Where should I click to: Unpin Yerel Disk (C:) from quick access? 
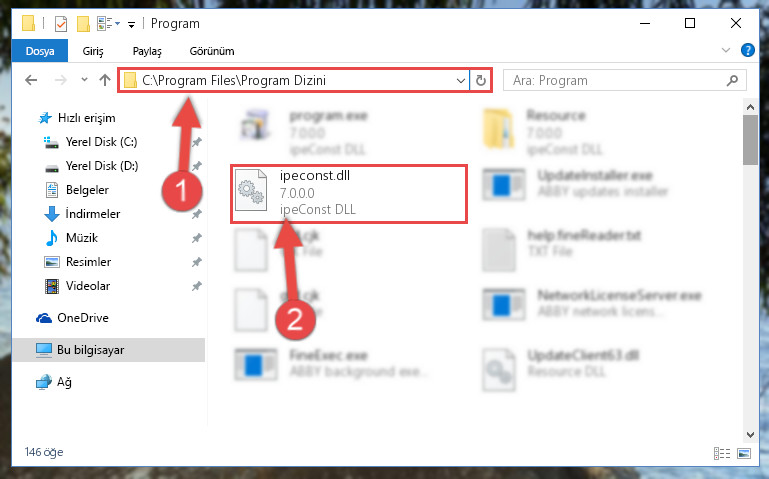(197, 142)
